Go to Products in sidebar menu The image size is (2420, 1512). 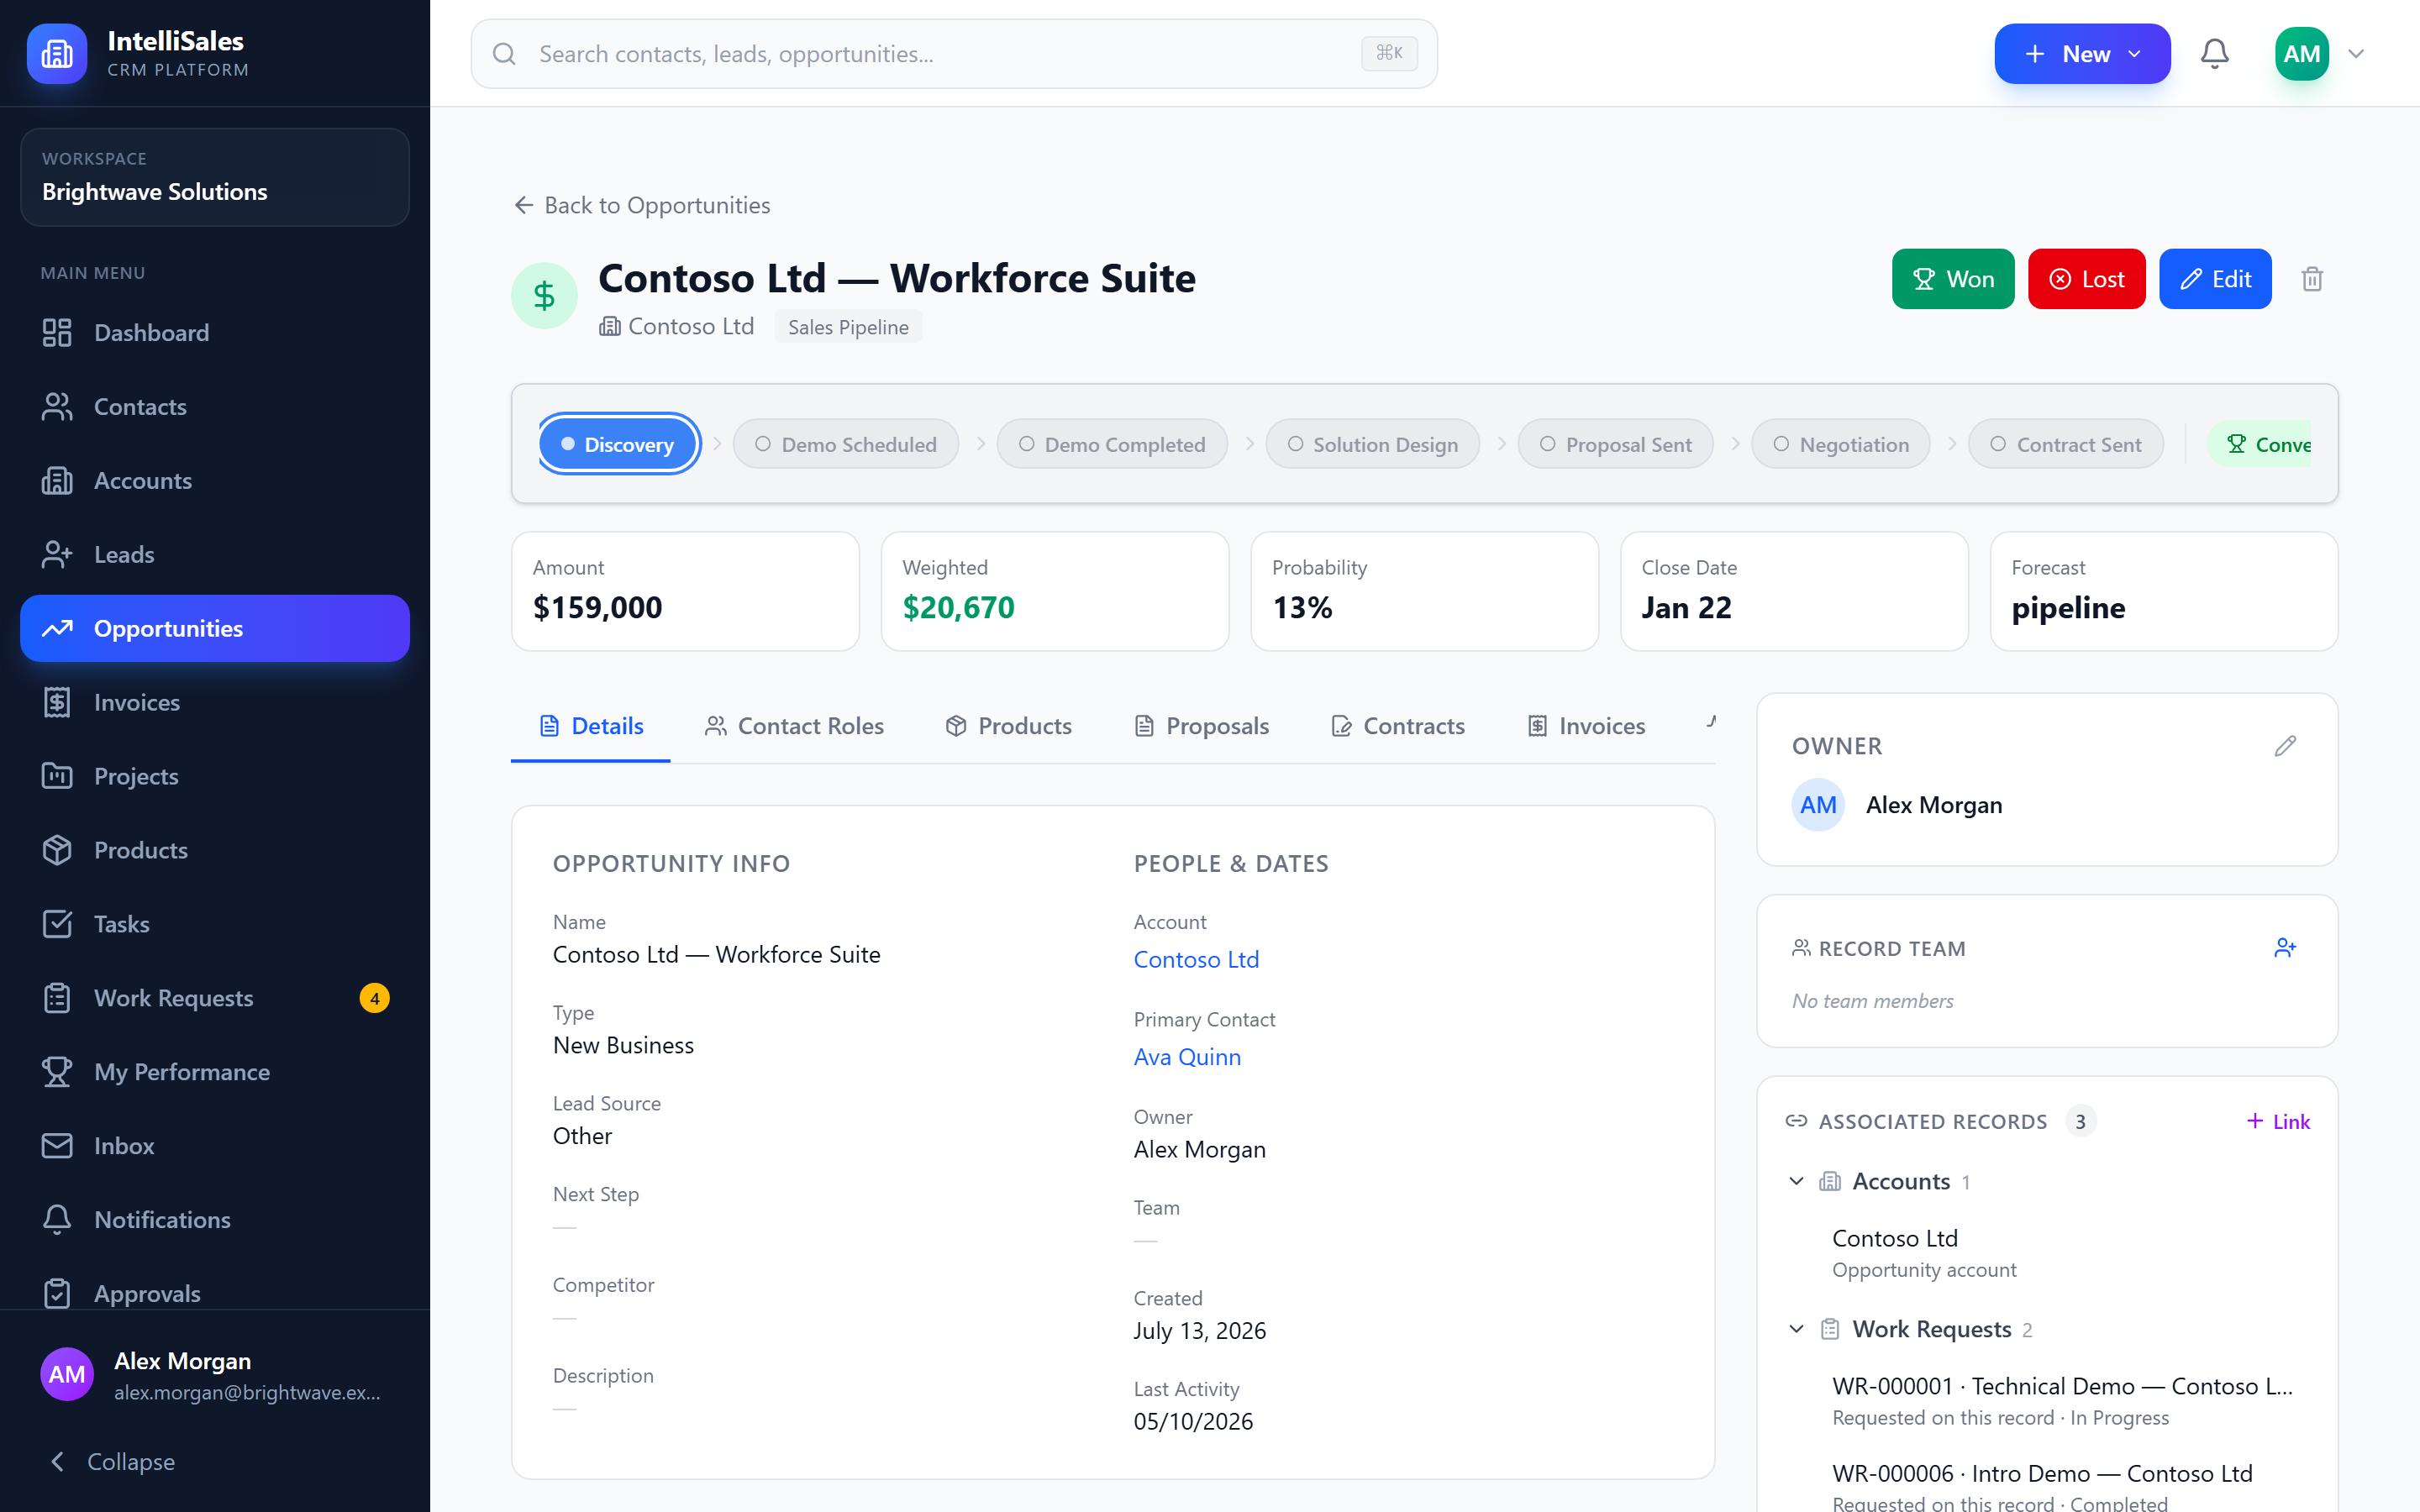tap(215, 851)
